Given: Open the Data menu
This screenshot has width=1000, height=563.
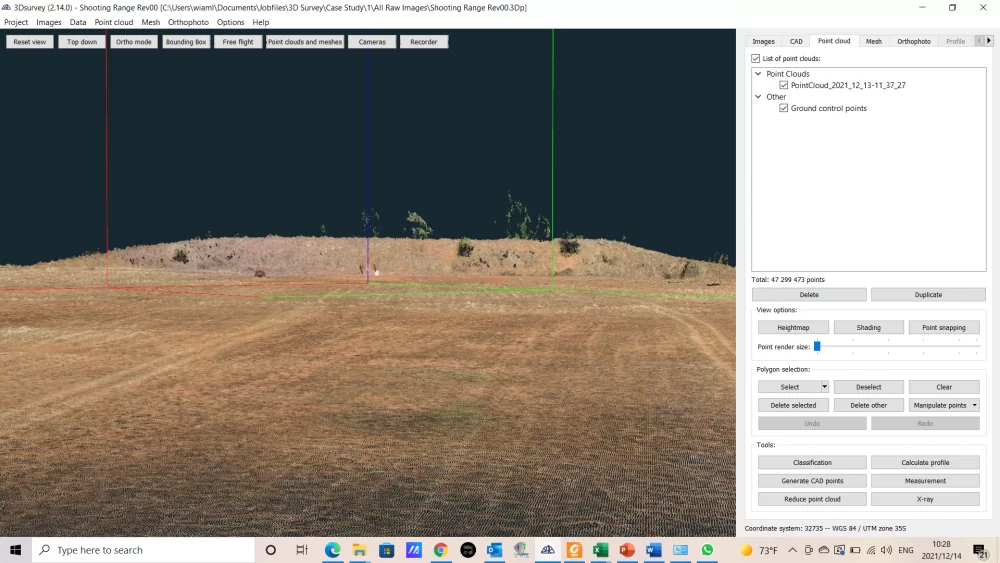Looking at the screenshot, I should [78, 22].
